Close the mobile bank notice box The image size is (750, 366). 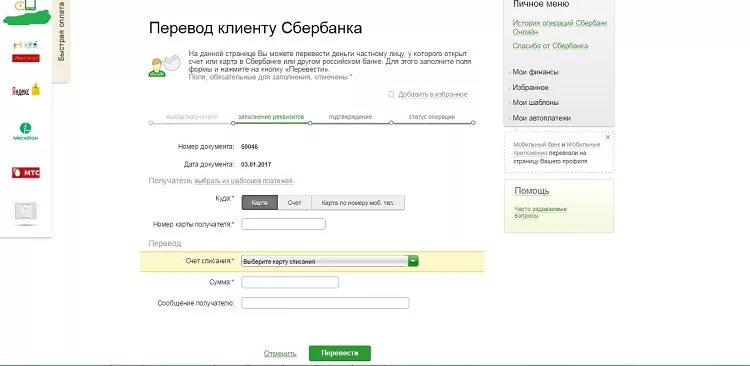coord(608,137)
